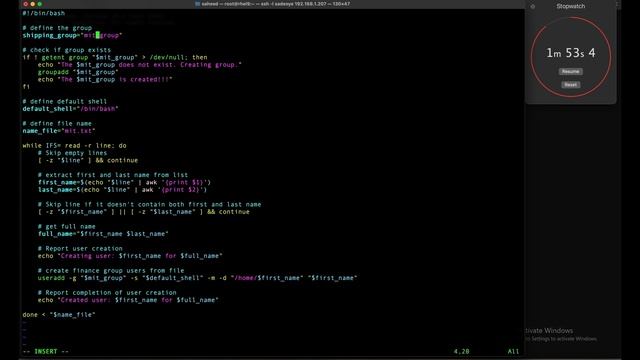The image size is (640, 360).
Task: Click the full_name assignment line
Action: coord(103,233)
